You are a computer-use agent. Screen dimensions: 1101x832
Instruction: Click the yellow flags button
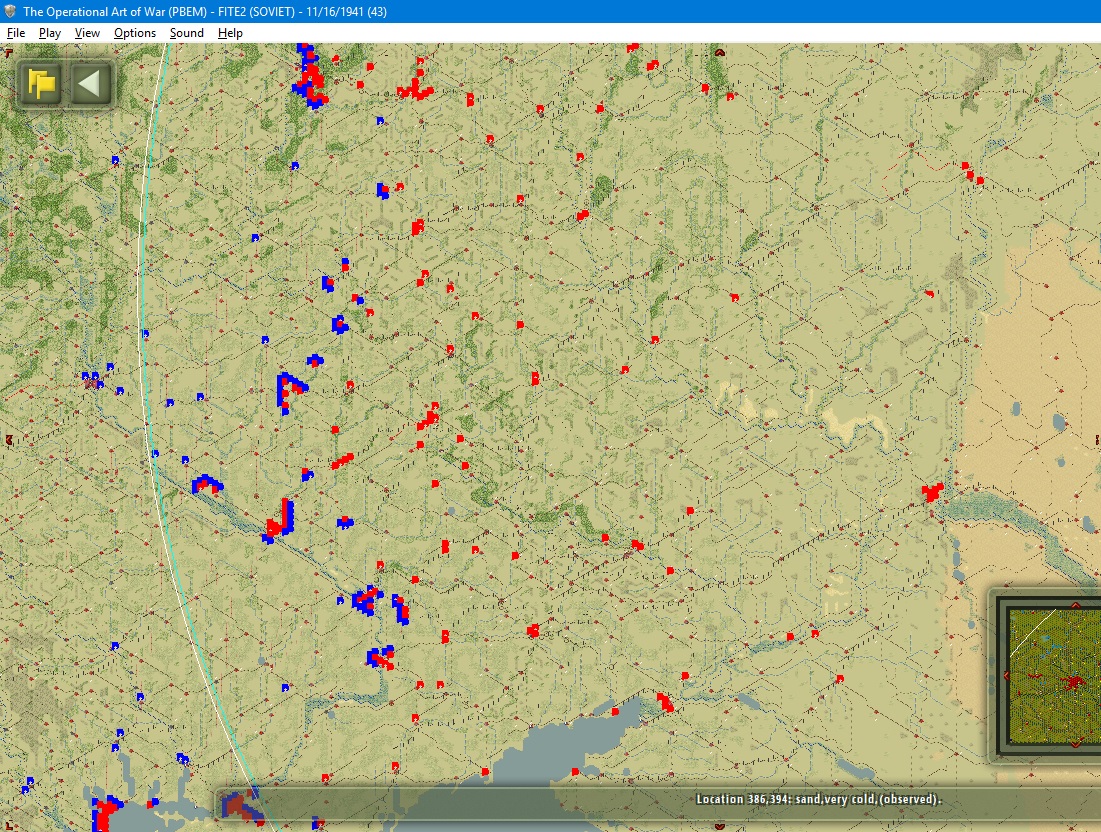[41, 84]
